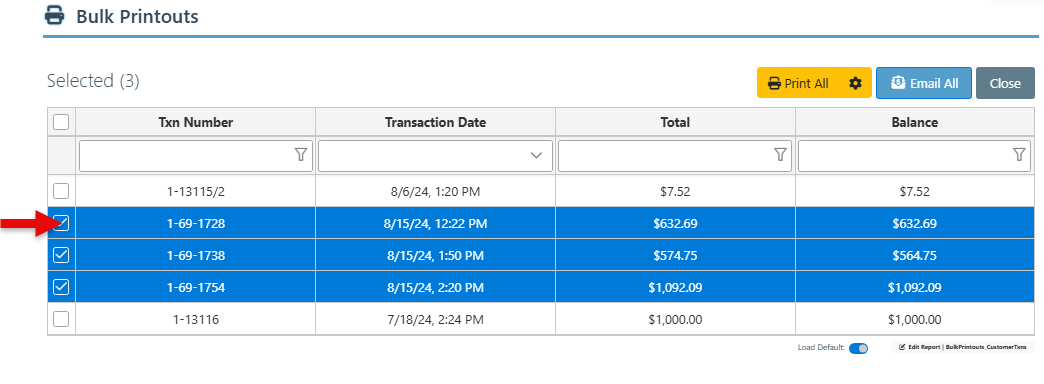Screen dimensions: 1044x384
Task: Click date 8/6/24, 1:20 PM
Action: tap(435, 192)
